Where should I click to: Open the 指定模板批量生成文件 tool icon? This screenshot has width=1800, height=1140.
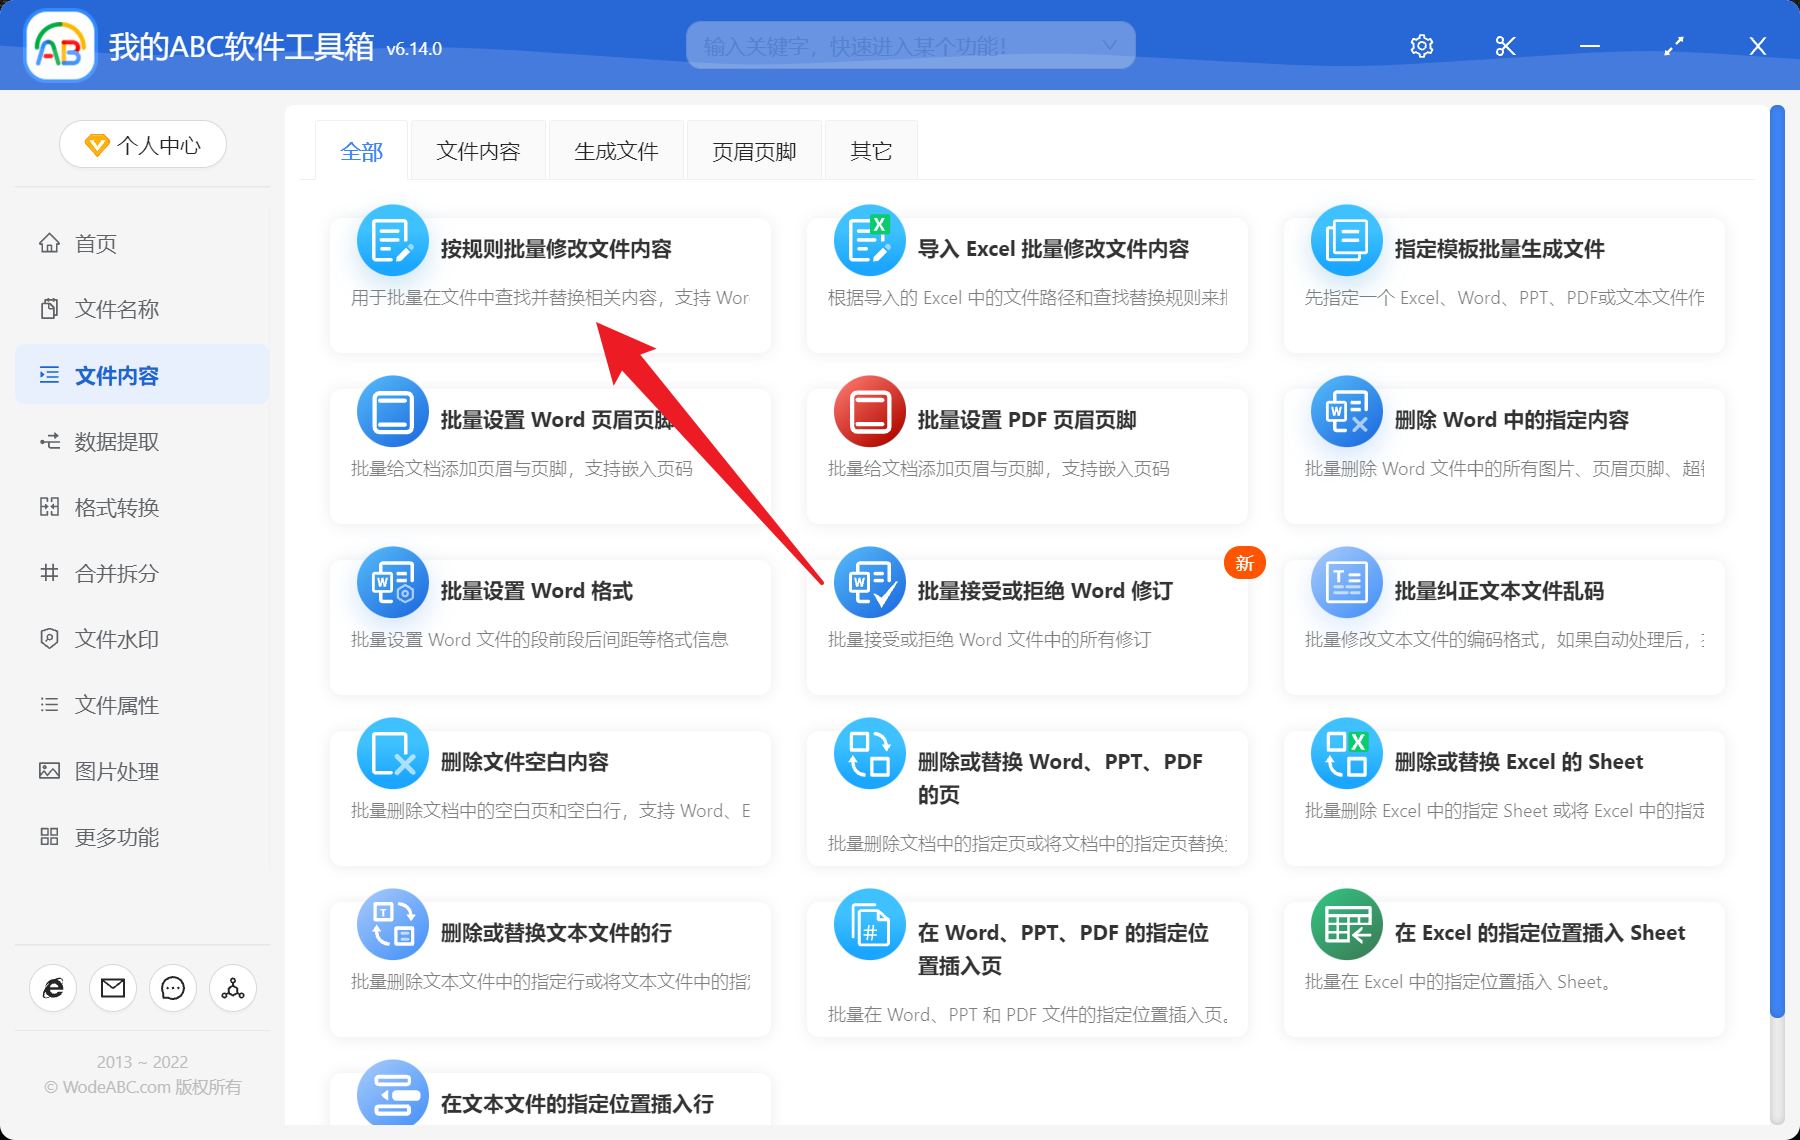point(1346,240)
